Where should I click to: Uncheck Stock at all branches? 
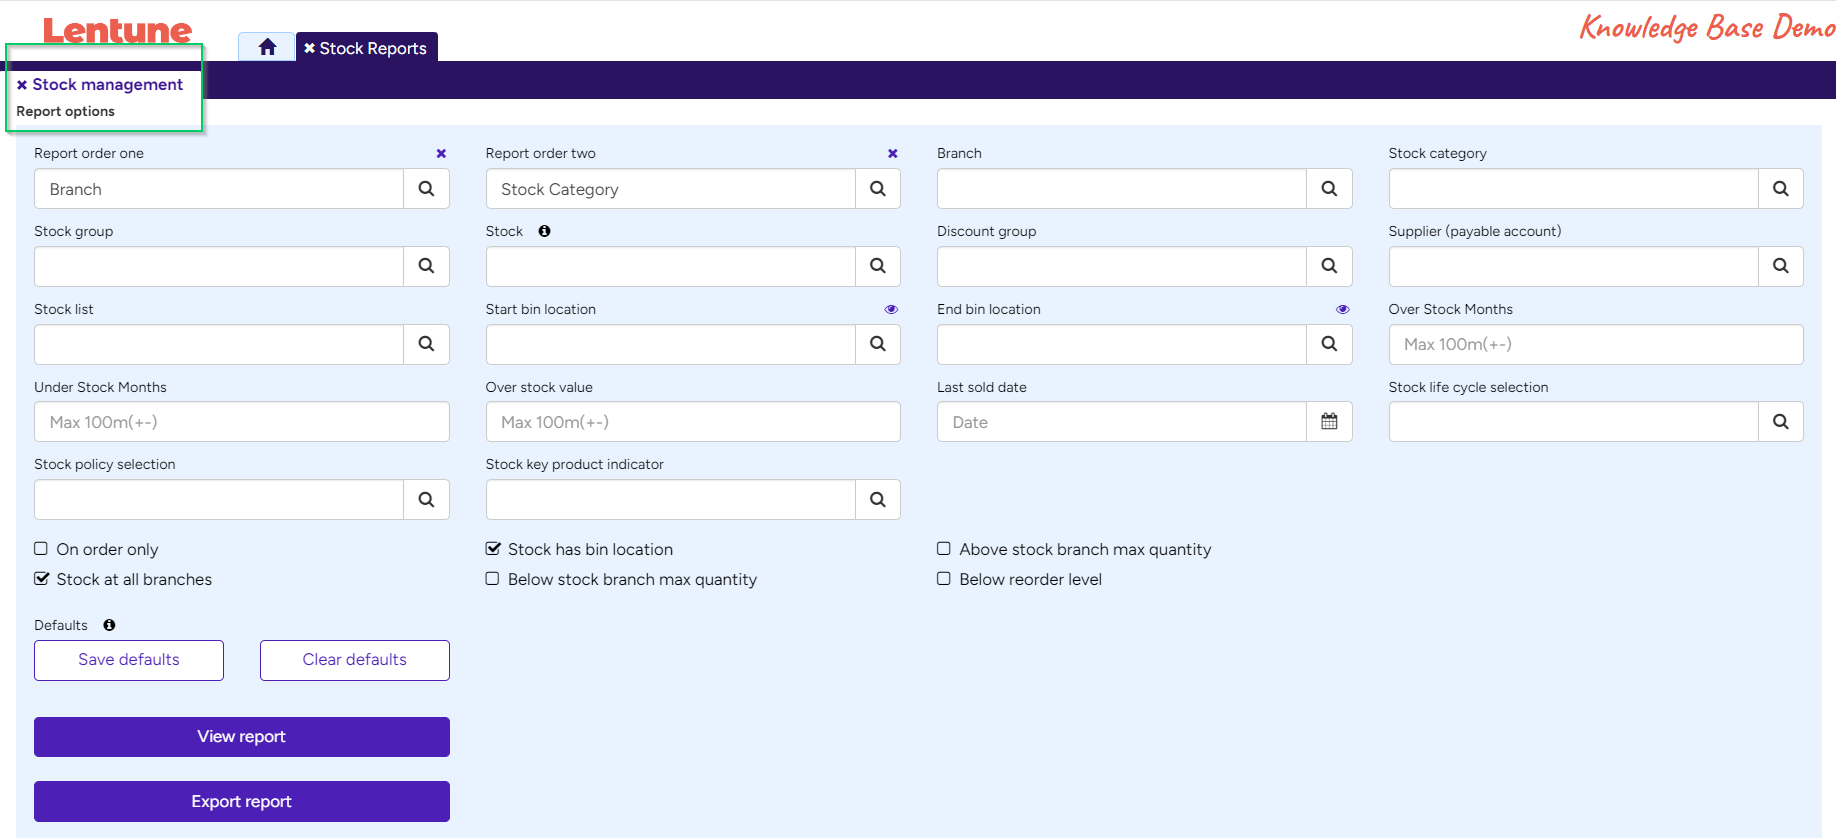point(41,579)
